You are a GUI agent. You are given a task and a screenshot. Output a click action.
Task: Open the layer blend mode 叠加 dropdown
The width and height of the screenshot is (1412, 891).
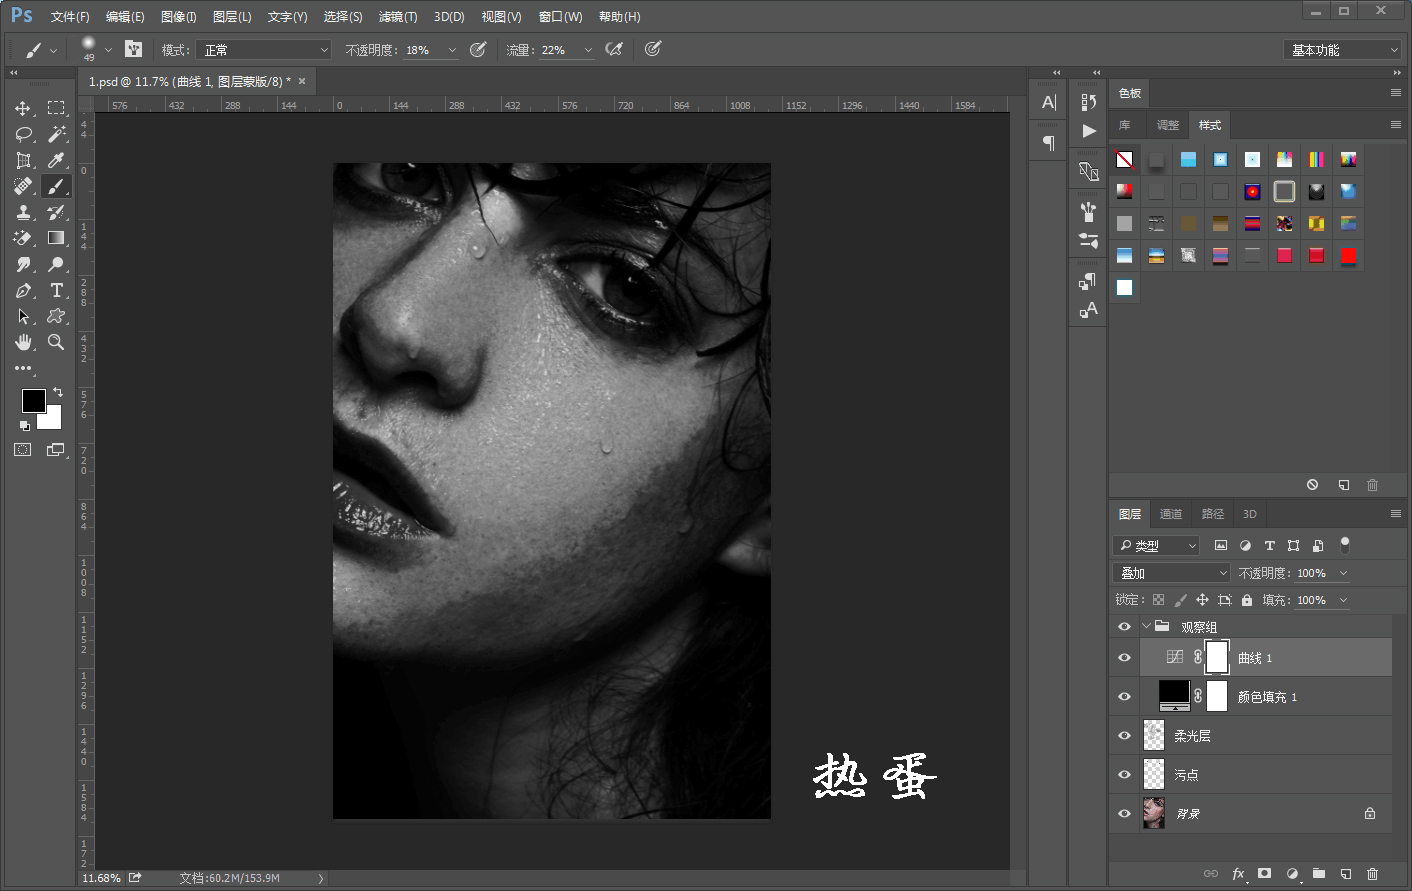(1171, 573)
